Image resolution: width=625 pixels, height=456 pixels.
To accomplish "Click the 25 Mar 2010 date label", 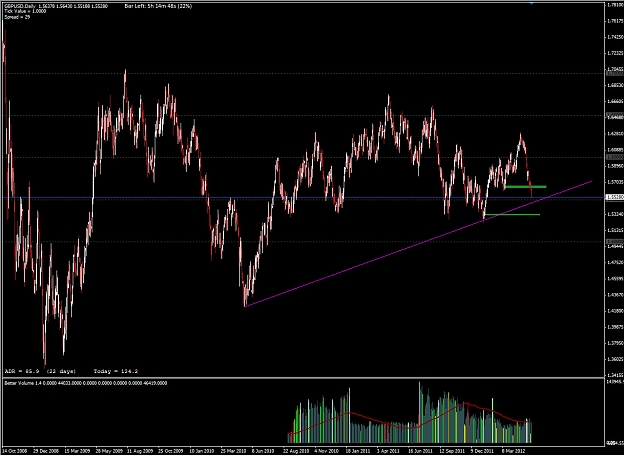I will pos(234,450).
